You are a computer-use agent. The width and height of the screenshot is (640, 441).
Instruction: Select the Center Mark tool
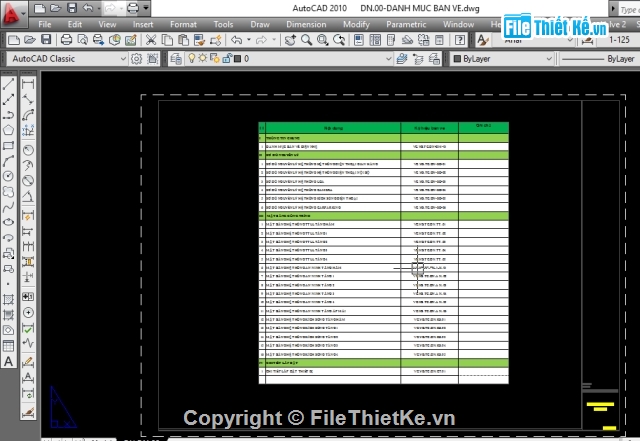click(28, 313)
